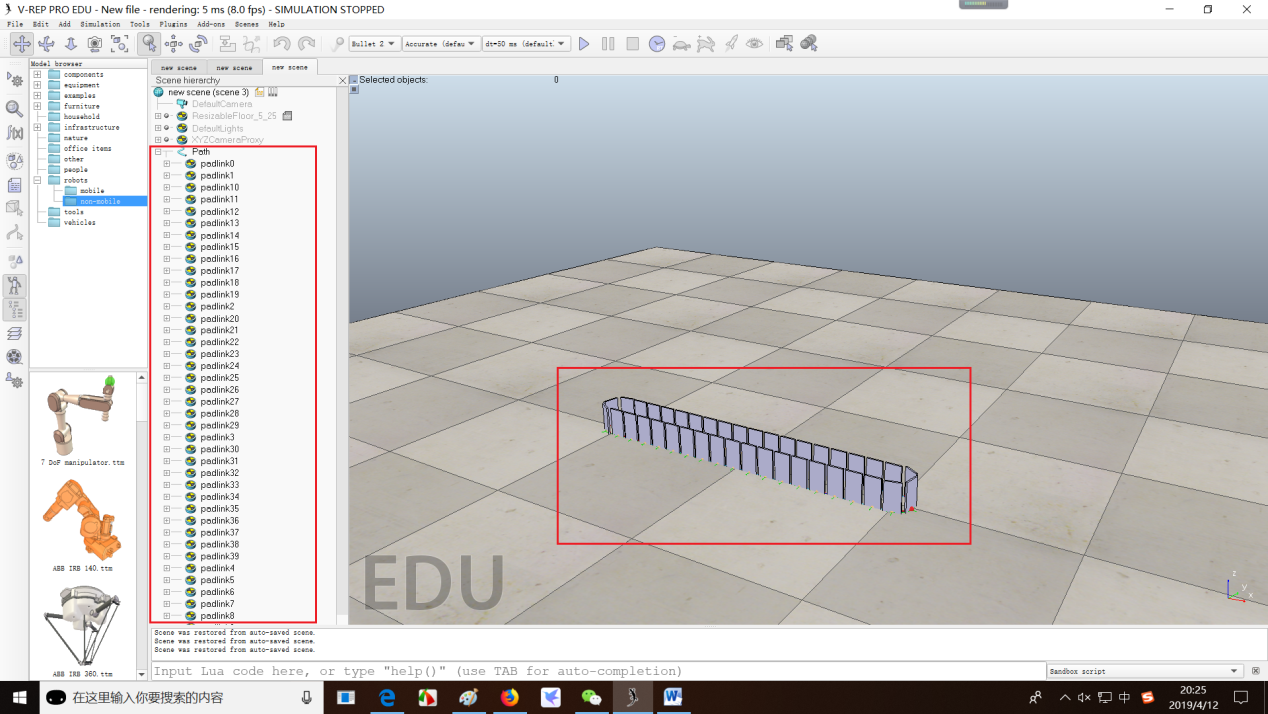The width and height of the screenshot is (1268, 714).
Task: Select the fit-to-view camera icon
Action: point(120,44)
